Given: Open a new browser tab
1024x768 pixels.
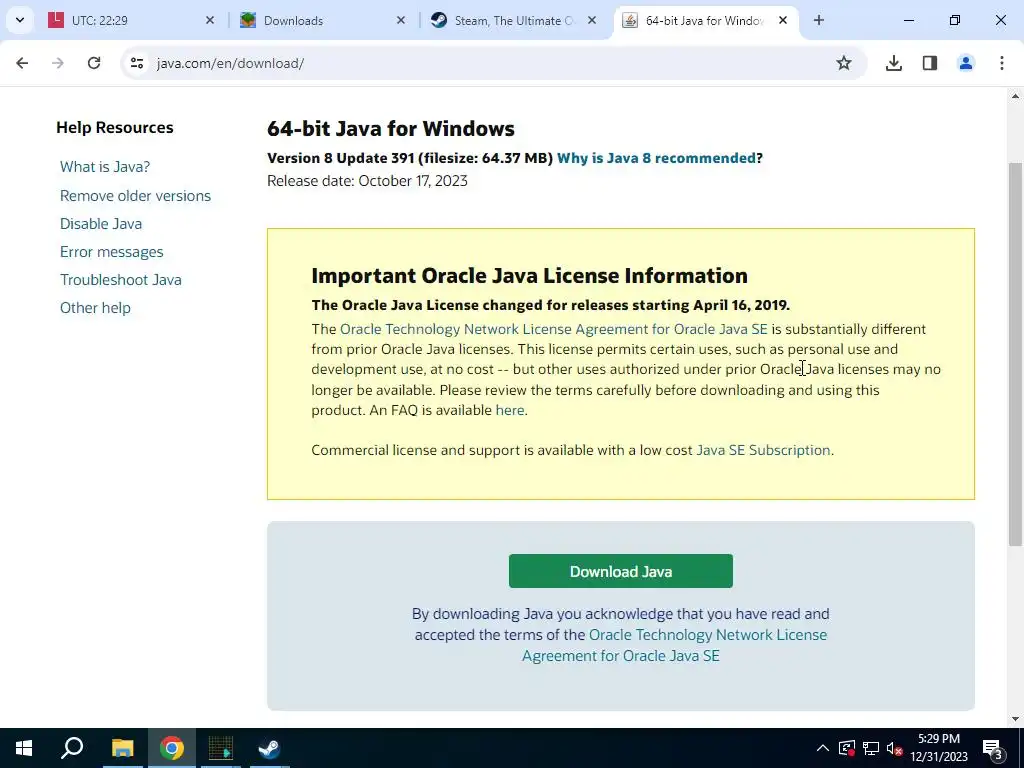Looking at the screenshot, I should click(x=819, y=20).
